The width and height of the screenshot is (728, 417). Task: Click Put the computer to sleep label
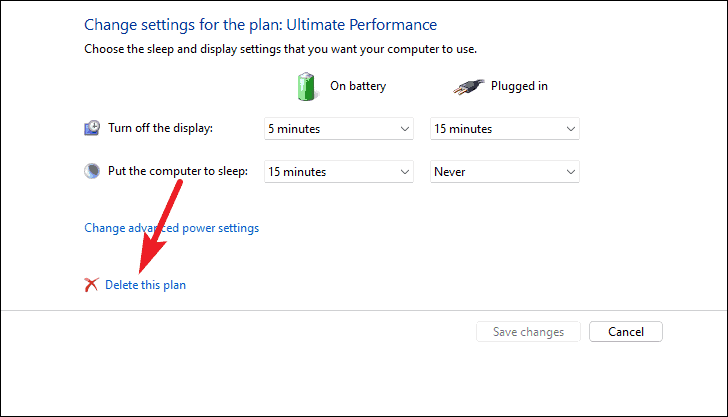point(178,171)
